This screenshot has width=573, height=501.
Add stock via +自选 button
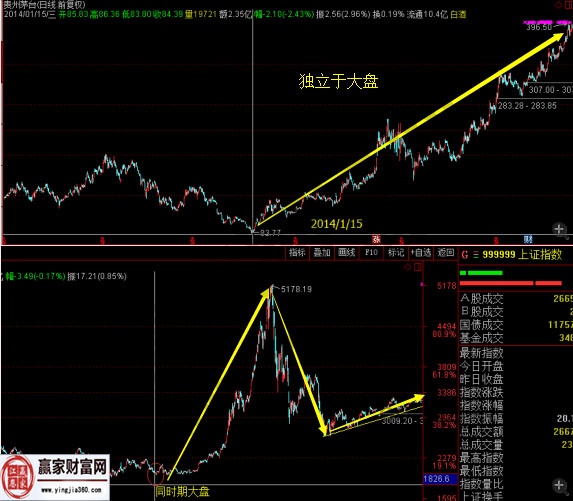click(421, 253)
